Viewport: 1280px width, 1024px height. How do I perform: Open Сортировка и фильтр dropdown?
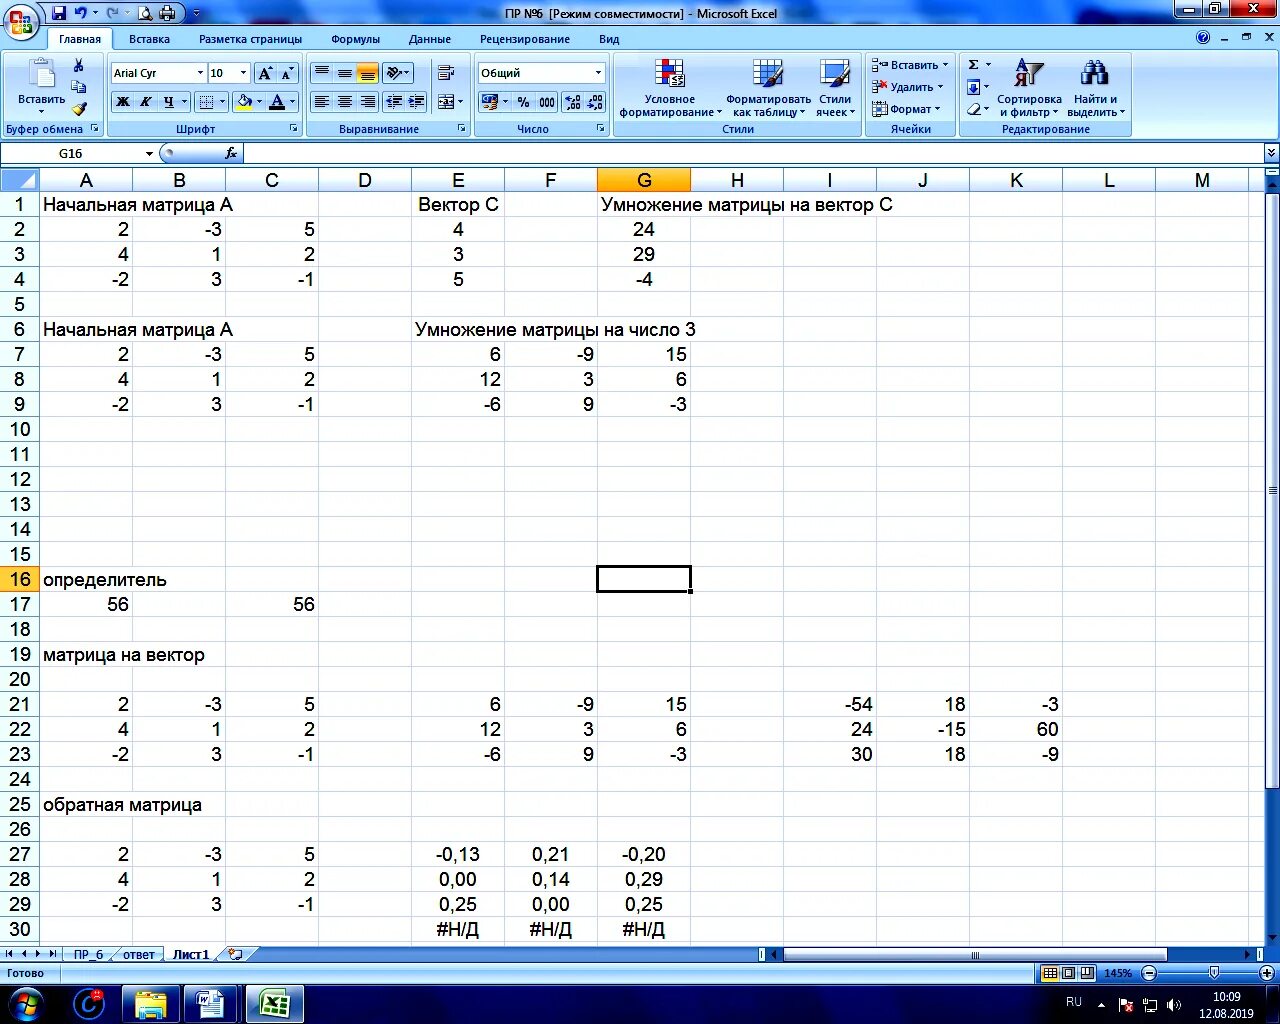click(x=1029, y=88)
